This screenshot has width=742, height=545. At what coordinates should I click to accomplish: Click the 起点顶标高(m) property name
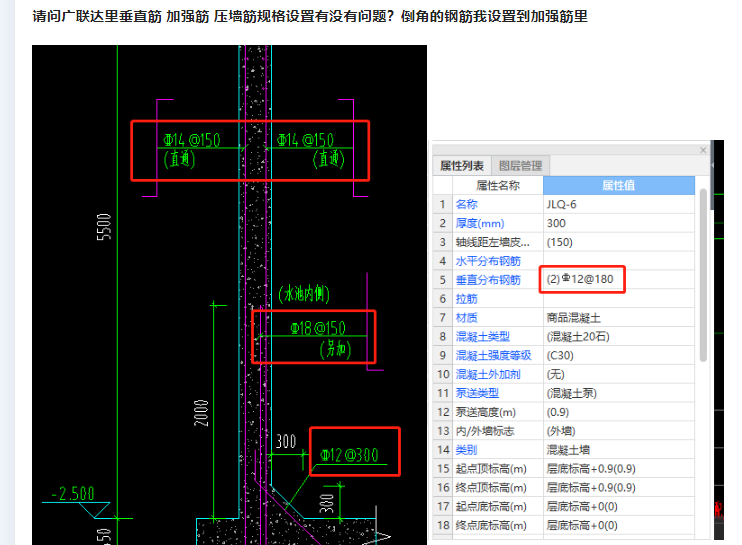coord(491,469)
